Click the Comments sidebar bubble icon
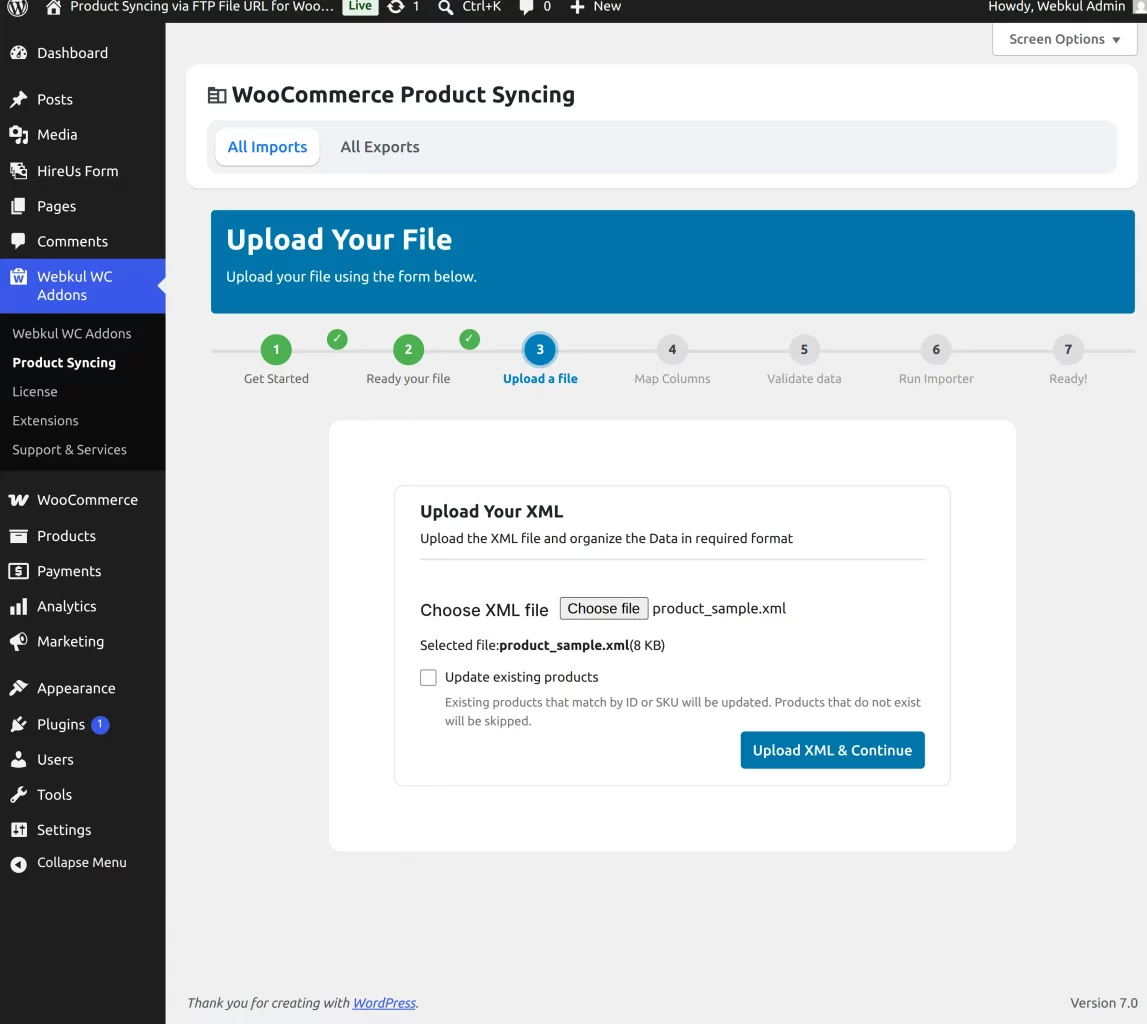Viewport: 1147px width, 1024px height. pos(19,241)
